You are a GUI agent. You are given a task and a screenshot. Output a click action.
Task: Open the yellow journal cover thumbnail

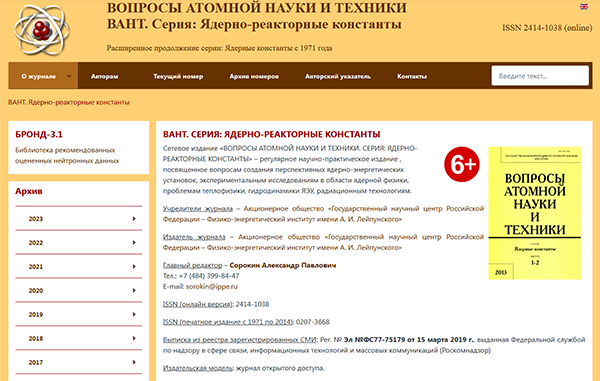tap(535, 213)
